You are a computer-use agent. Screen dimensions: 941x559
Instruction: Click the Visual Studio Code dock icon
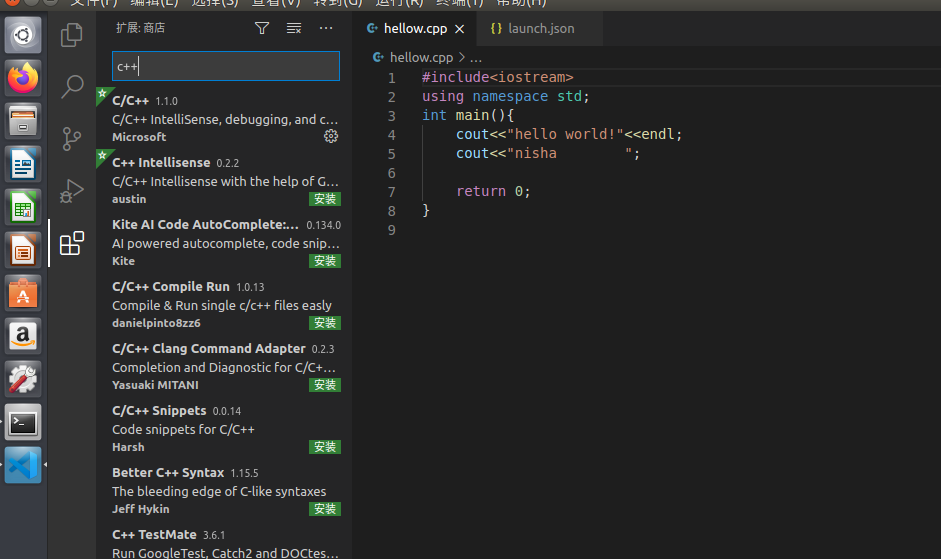point(23,465)
